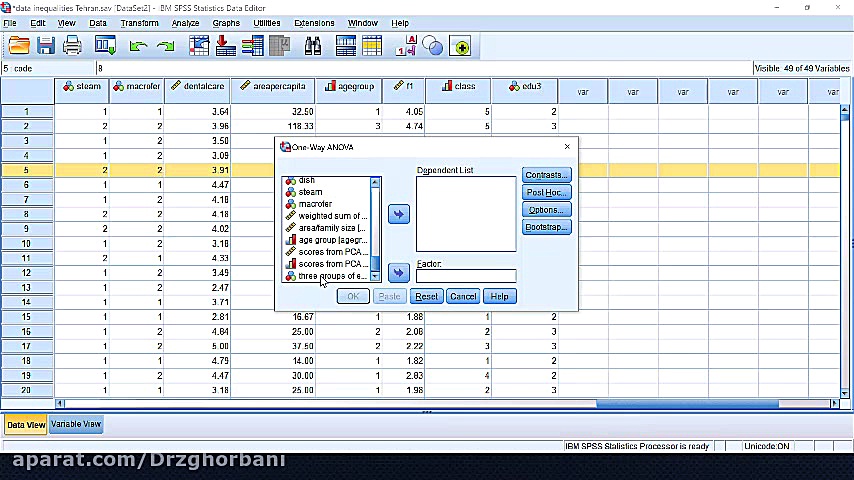Click the Find binoculars icon
The width and height of the screenshot is (854, 480).
[313, 46]
